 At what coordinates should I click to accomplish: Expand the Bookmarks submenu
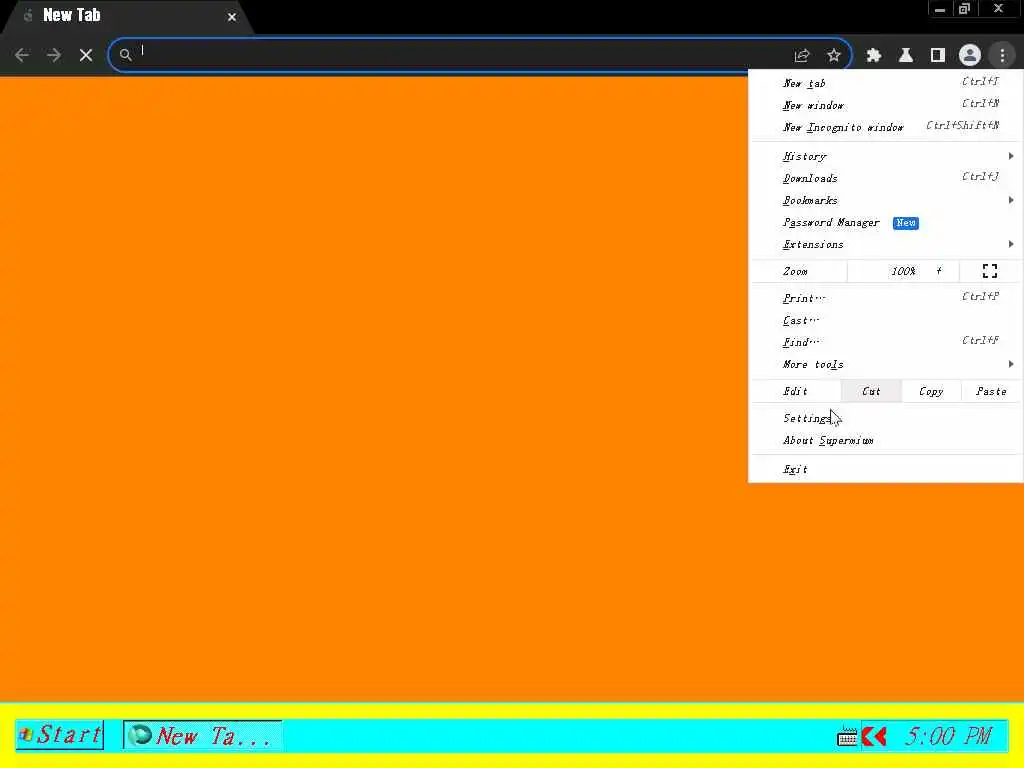point(886,200)
